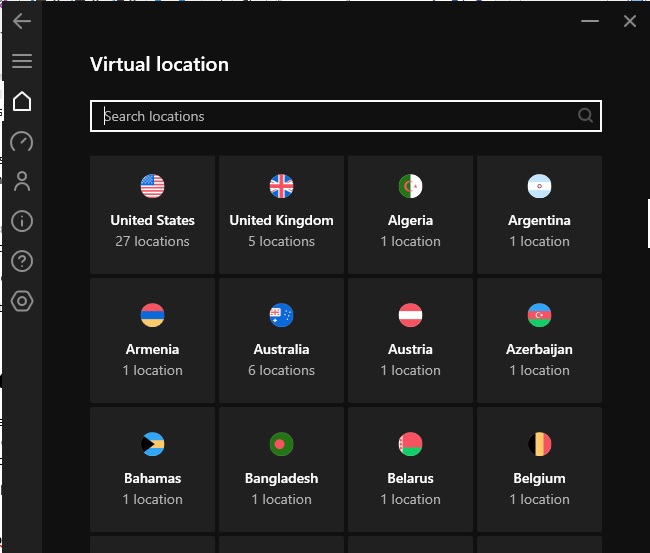This screenshot has height=553, width=650.
Task: Select the Bangladesh location tile
Action: click(x=281, y=469)
